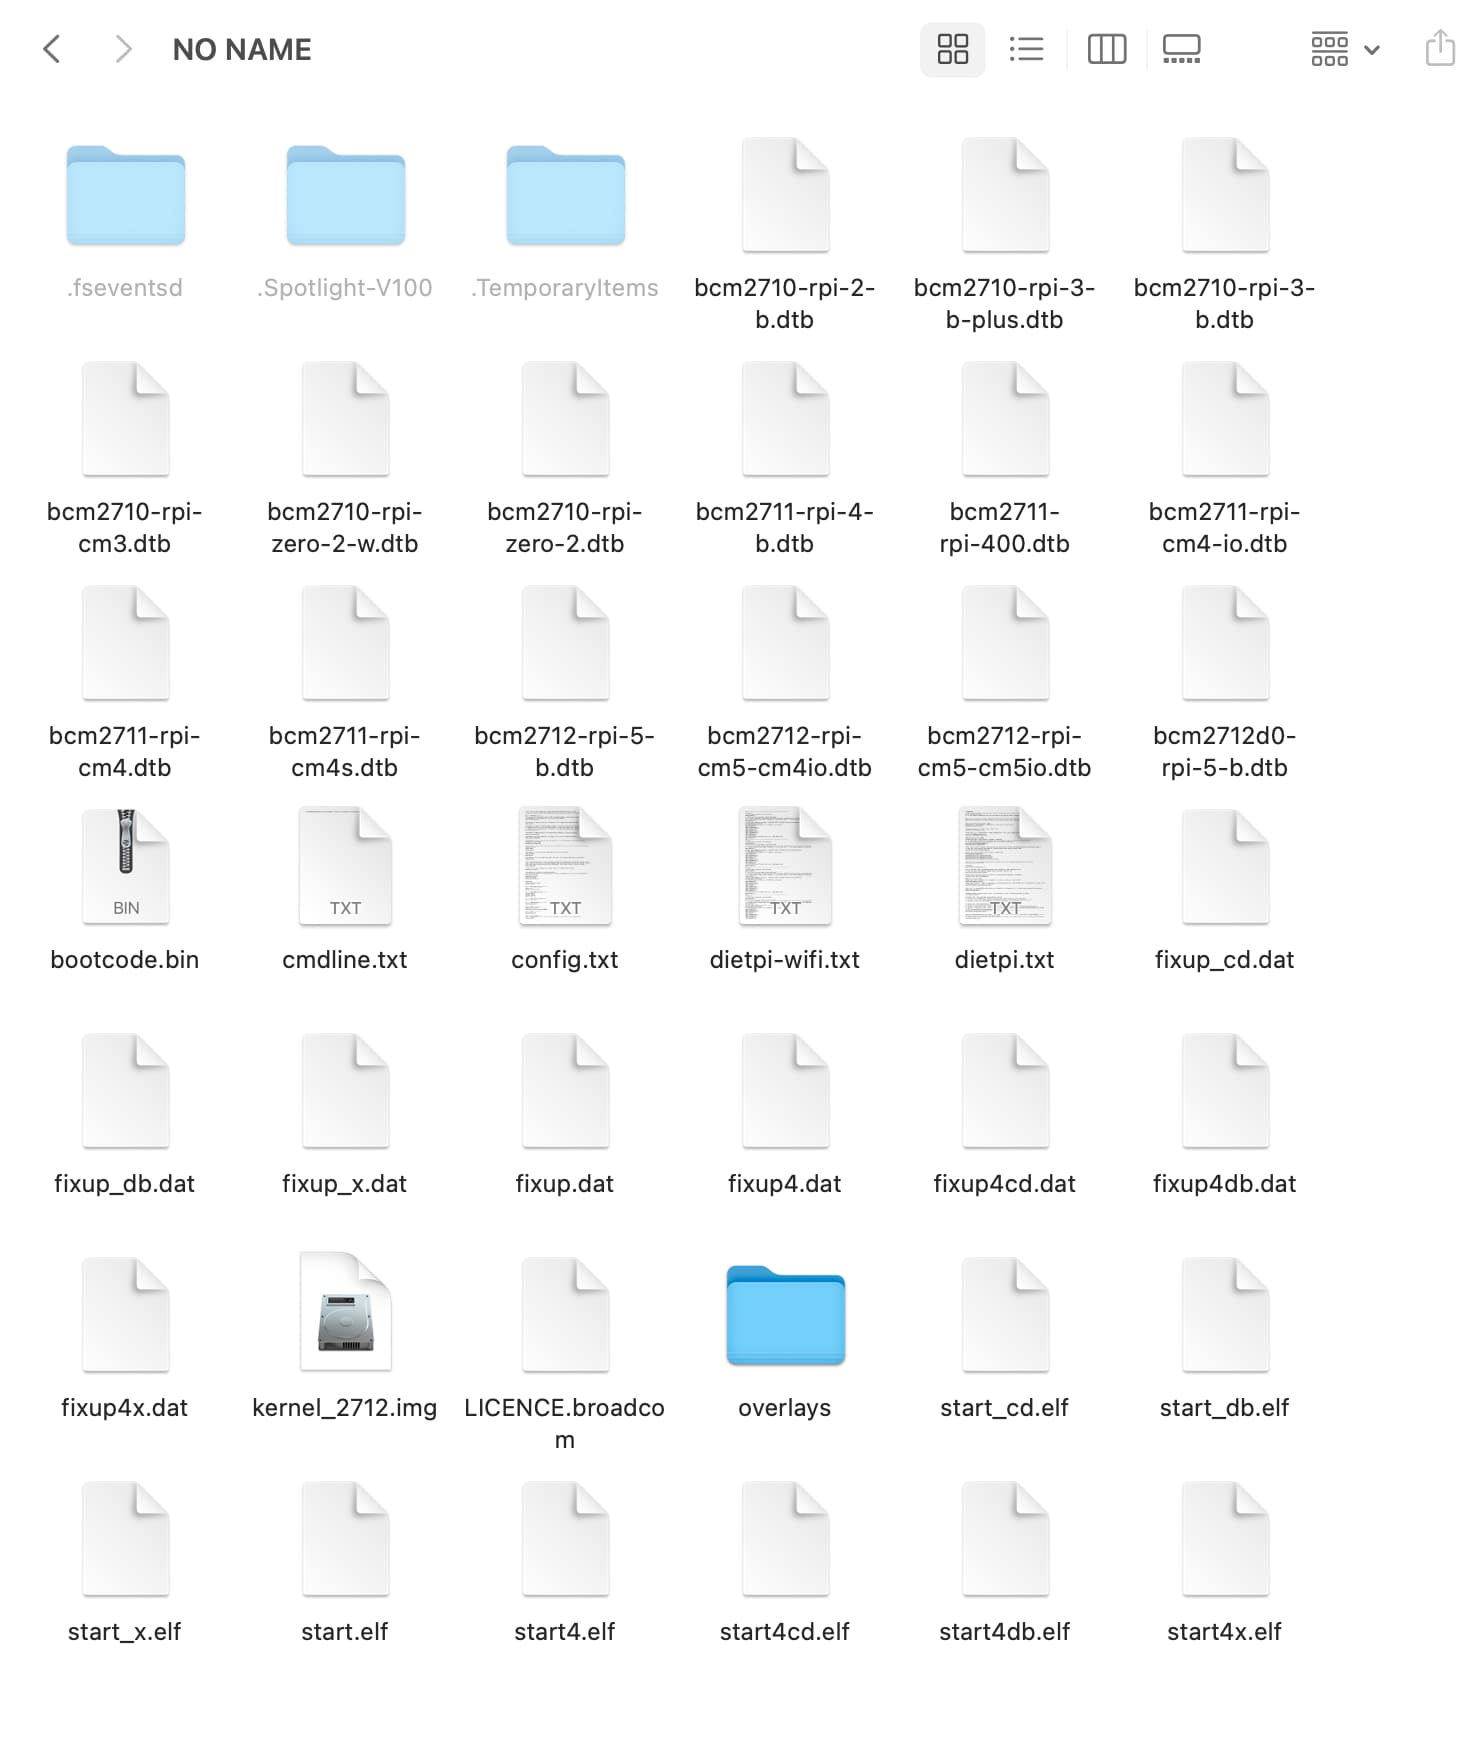This screenshot has width=1468, height=1738.
Task: Select the kernel_2712.img disk image icon
Action: [346, 1312]
